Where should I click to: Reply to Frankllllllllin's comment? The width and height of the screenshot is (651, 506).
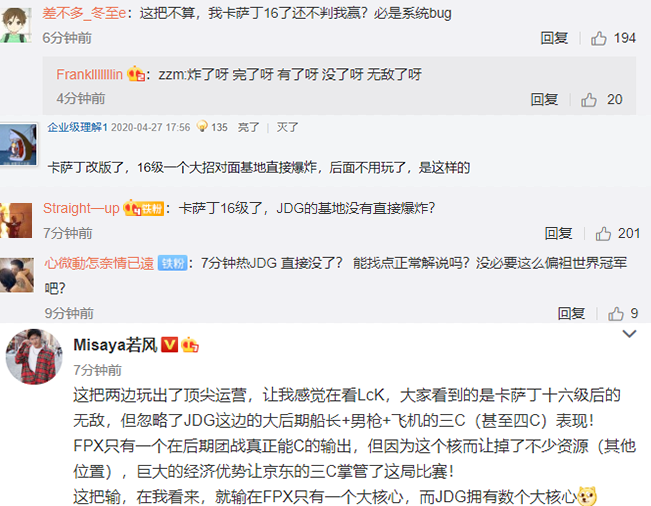(x=544, y=100)
